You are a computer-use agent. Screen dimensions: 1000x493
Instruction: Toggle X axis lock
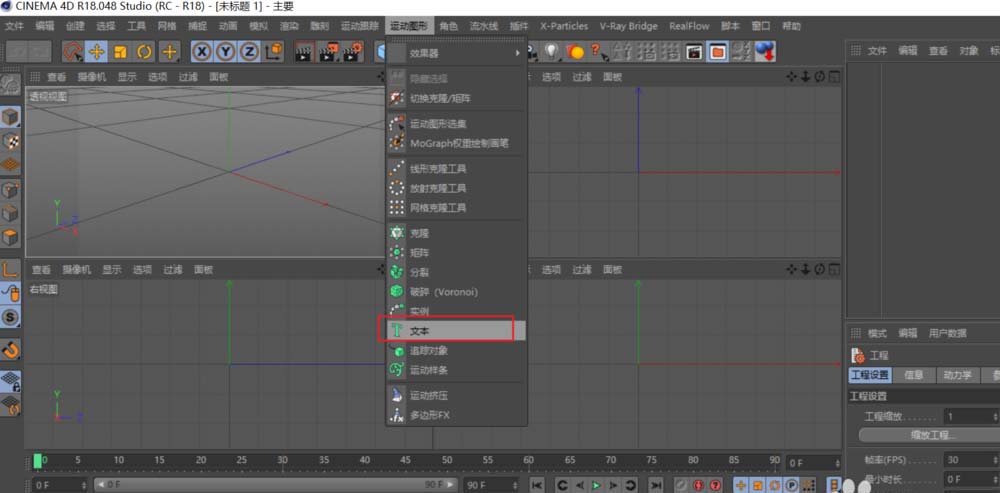[202, 52]
